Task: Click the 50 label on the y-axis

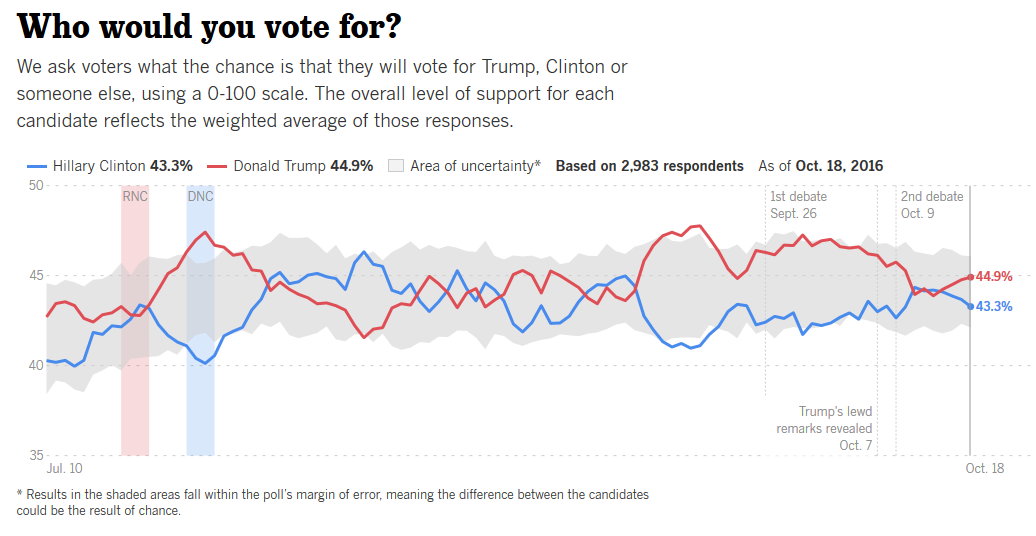Action: 36,186
